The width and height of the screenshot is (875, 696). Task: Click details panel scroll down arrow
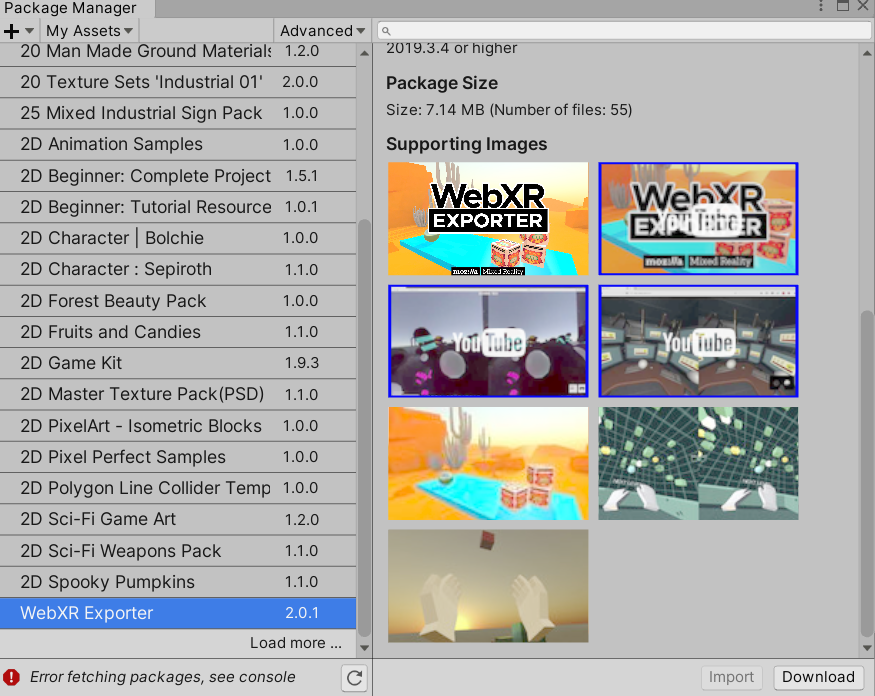pos(867,648)
